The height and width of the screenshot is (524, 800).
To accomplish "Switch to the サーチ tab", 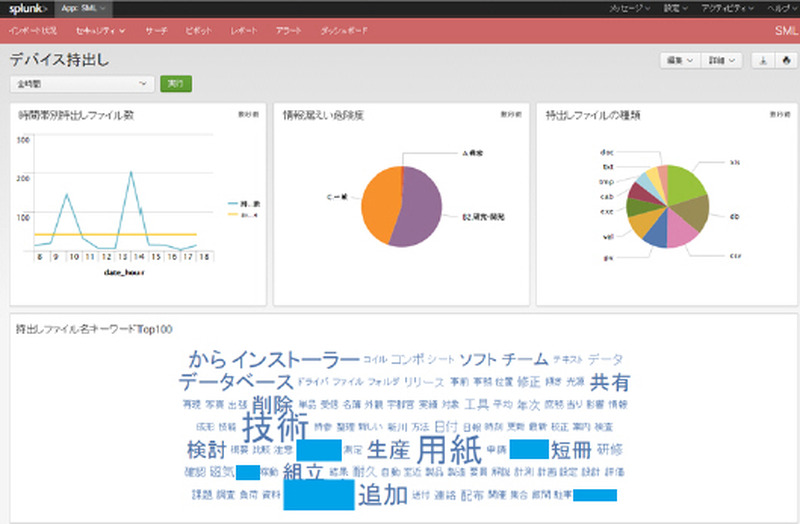I will coord(155,31).
